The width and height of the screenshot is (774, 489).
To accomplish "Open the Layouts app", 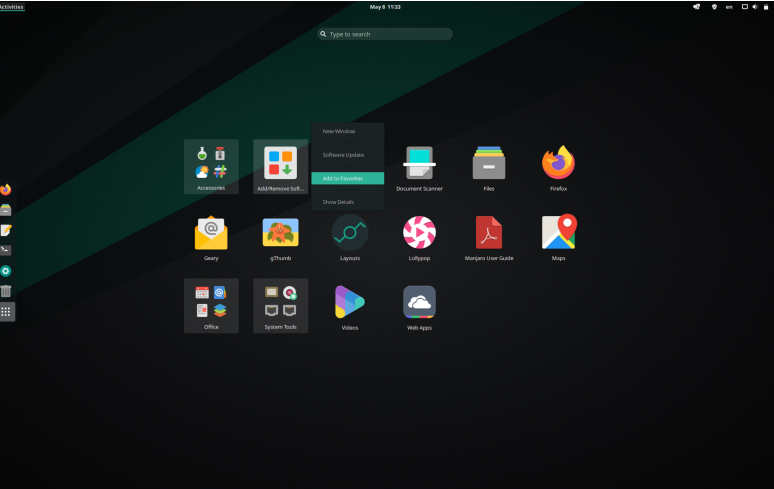I will pos(350,237).
